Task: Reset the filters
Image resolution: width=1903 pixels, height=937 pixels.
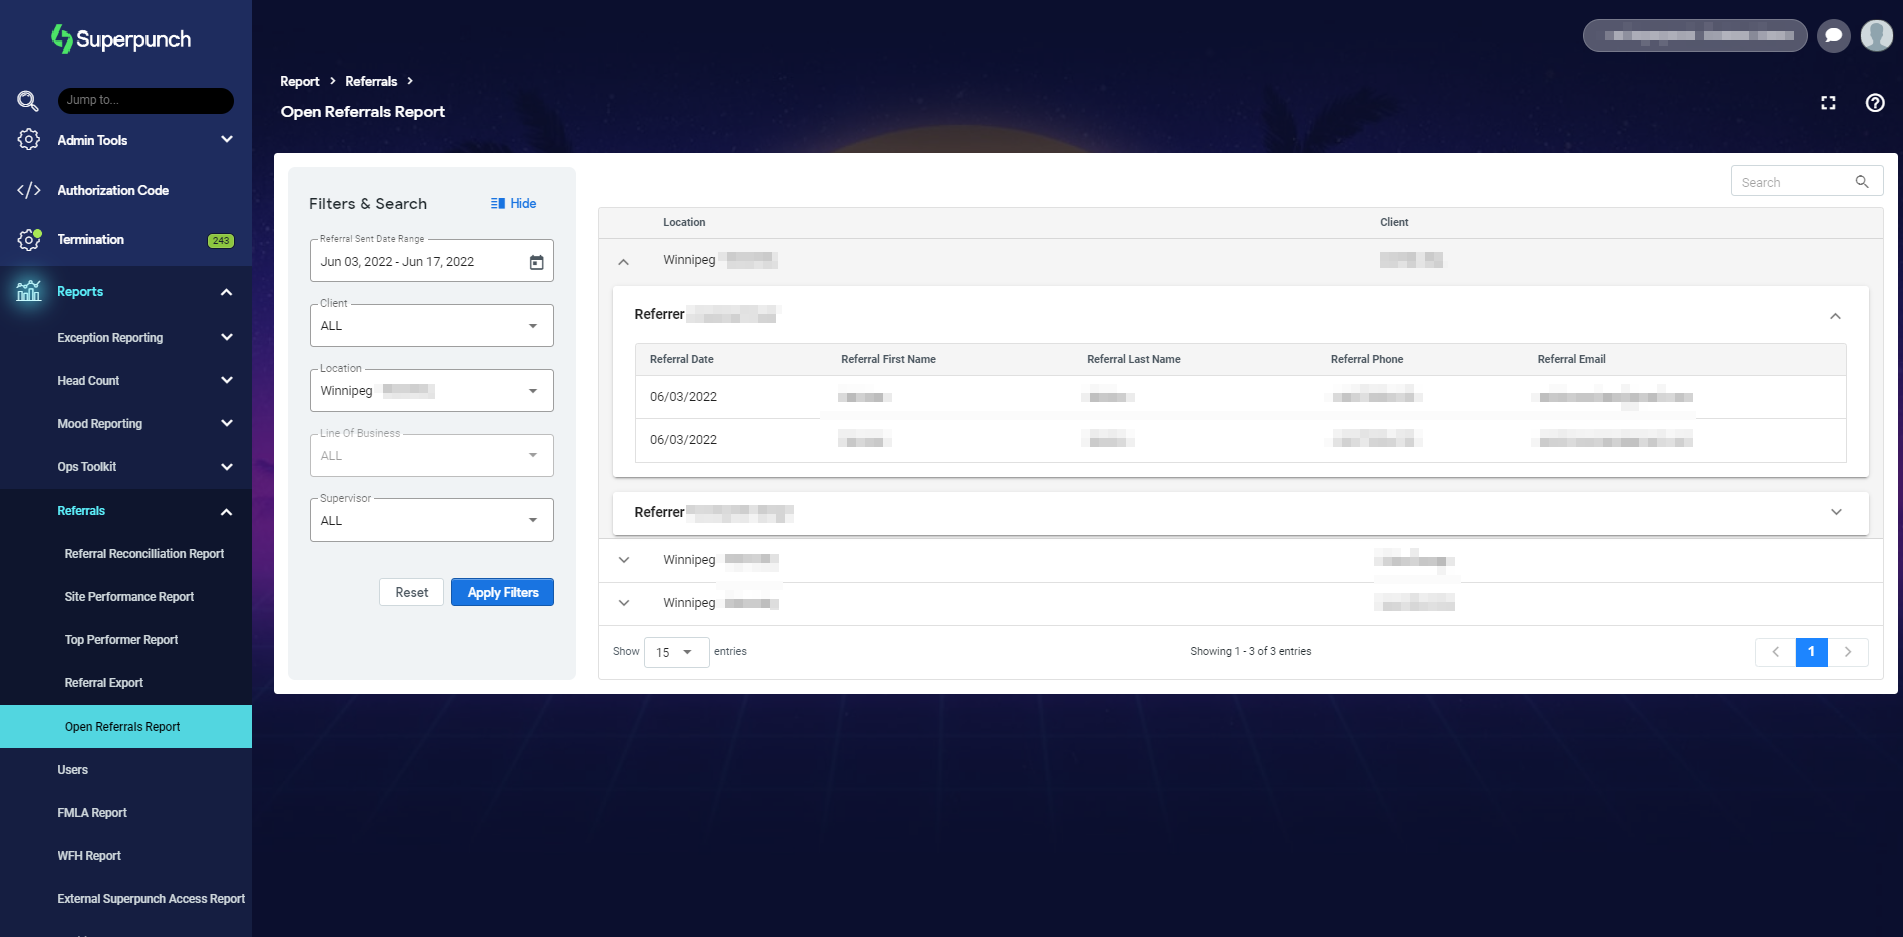Action: tap(411, 592)
